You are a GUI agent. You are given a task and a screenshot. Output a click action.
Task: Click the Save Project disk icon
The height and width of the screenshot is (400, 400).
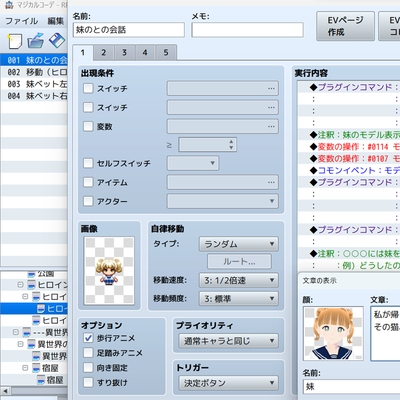click(x=57, y=41)
